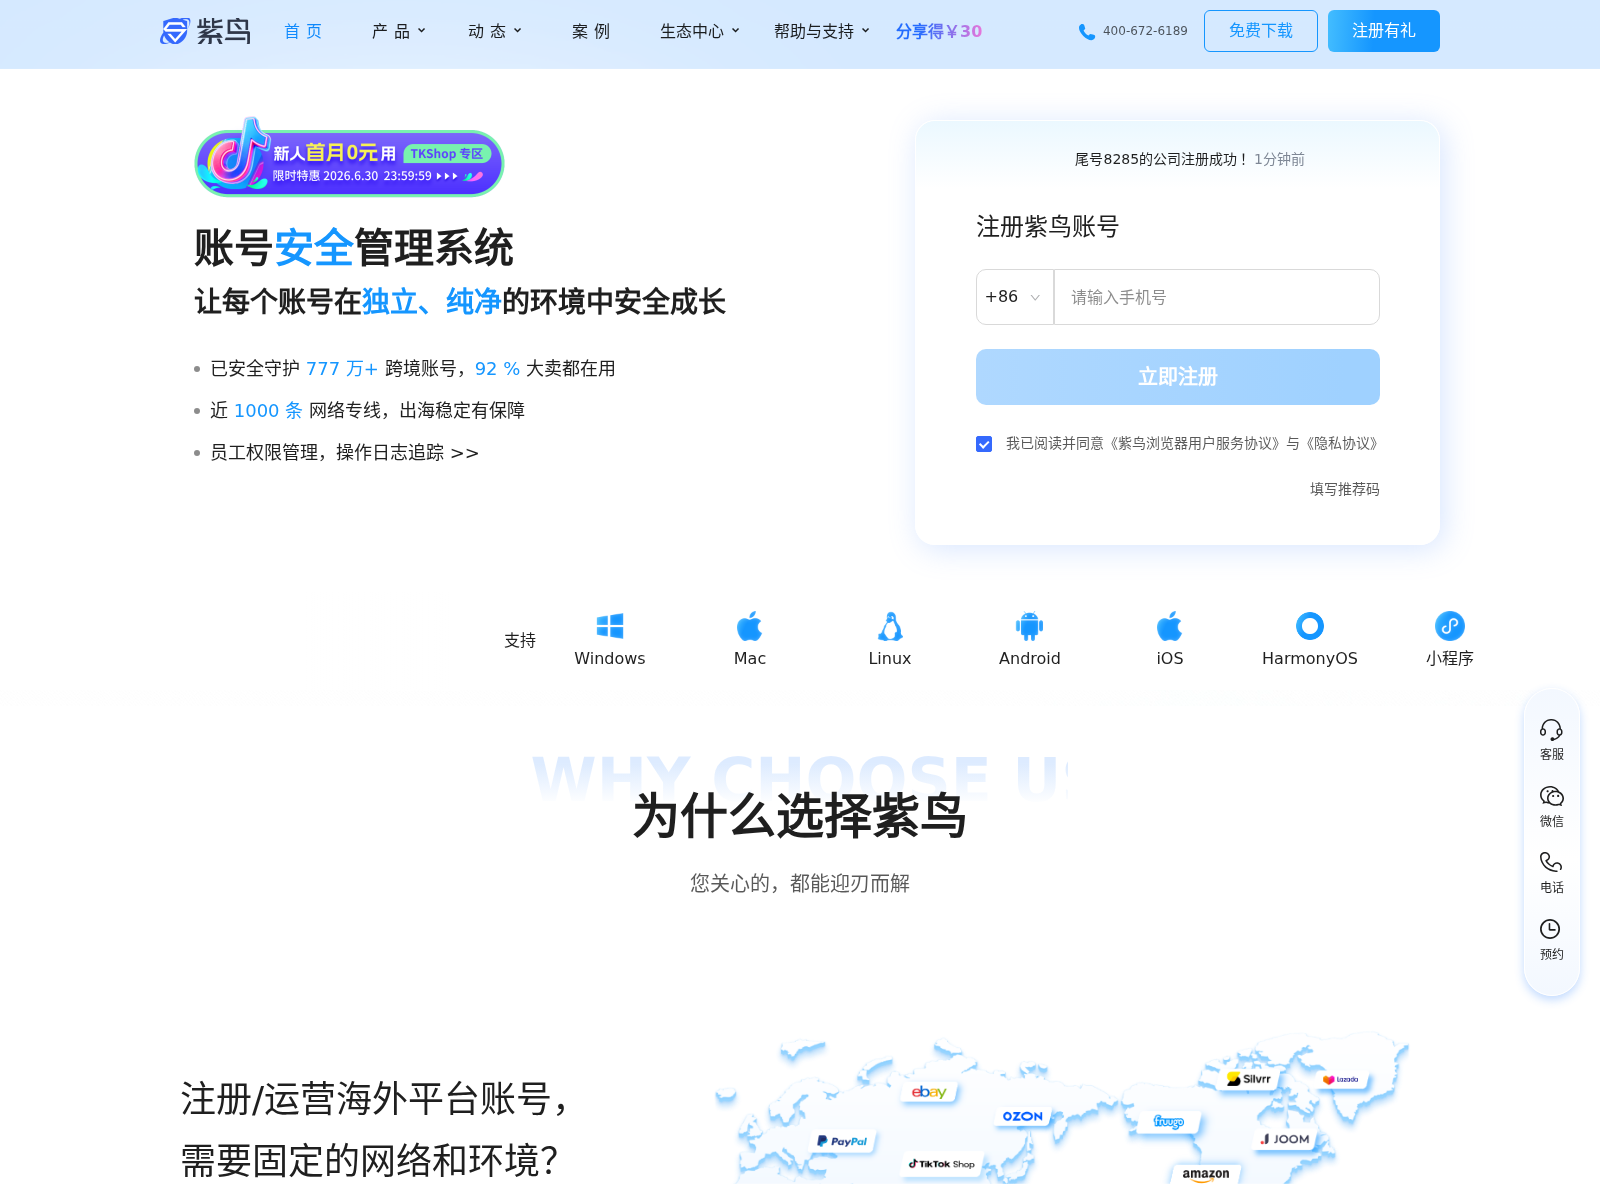The height and width of the screenshot is (1200, 1600).
Task: Select the Mac platform icon
Action: pyautogui.click(x=749, y=625)
